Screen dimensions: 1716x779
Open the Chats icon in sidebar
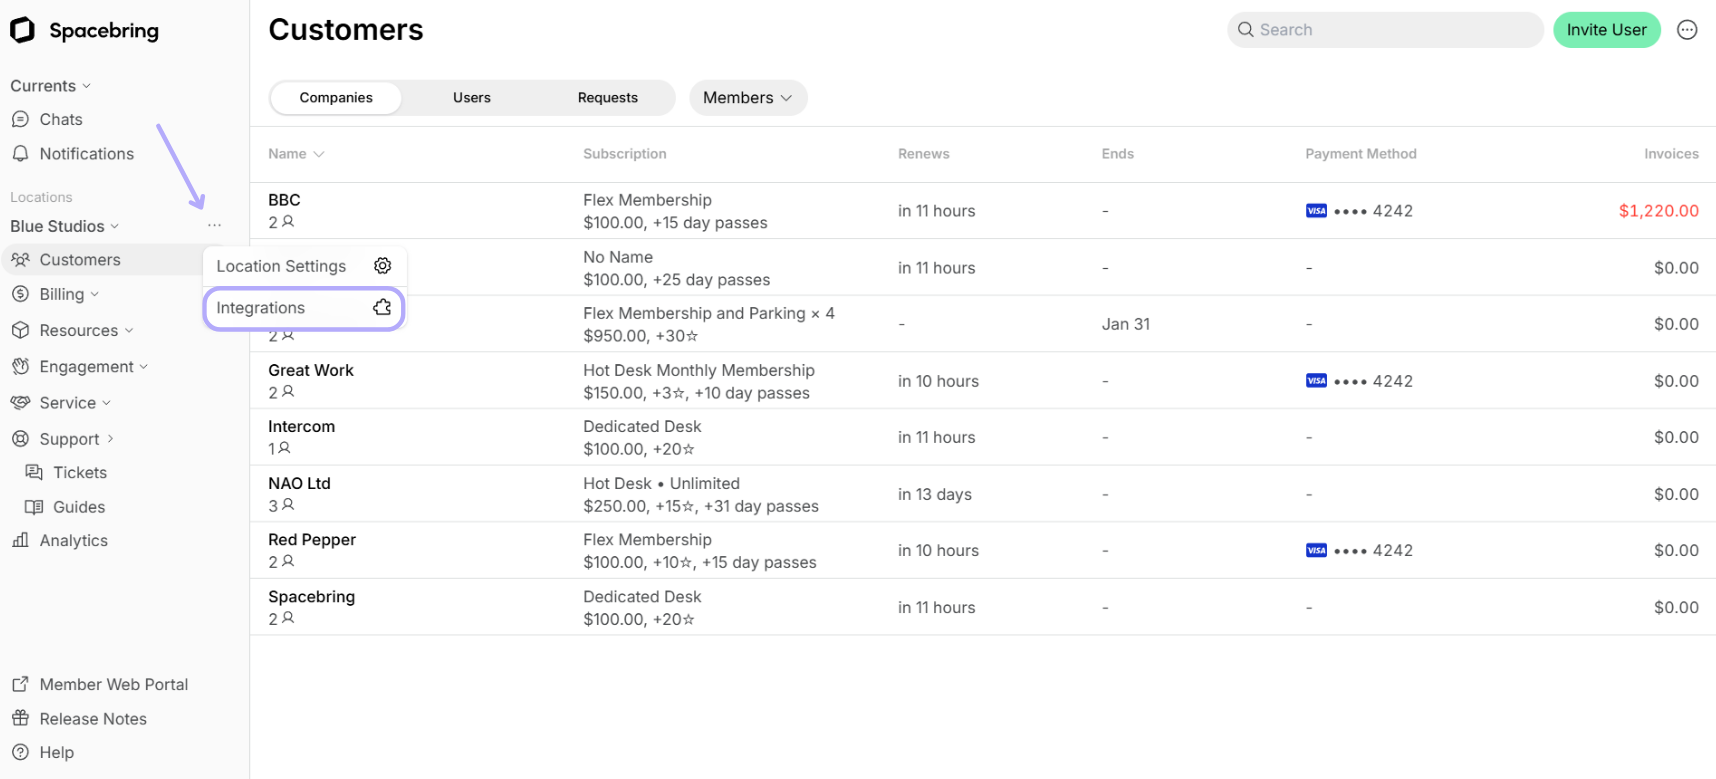point(20,119)
